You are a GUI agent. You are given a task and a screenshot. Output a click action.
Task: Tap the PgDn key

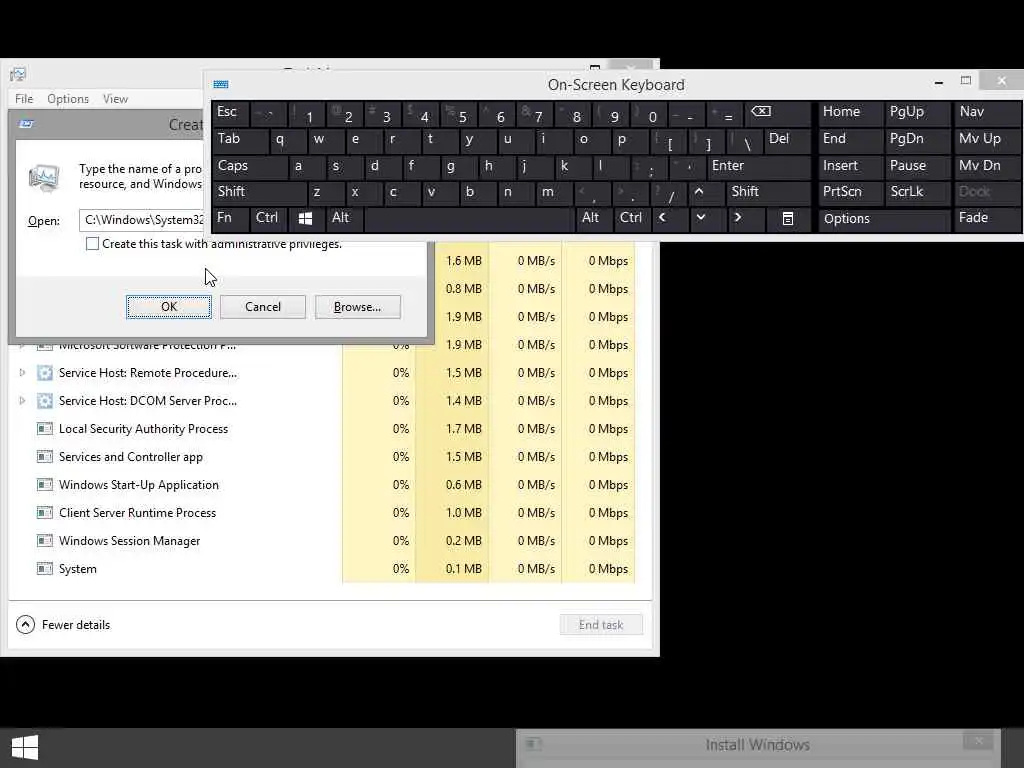point(917,139)
